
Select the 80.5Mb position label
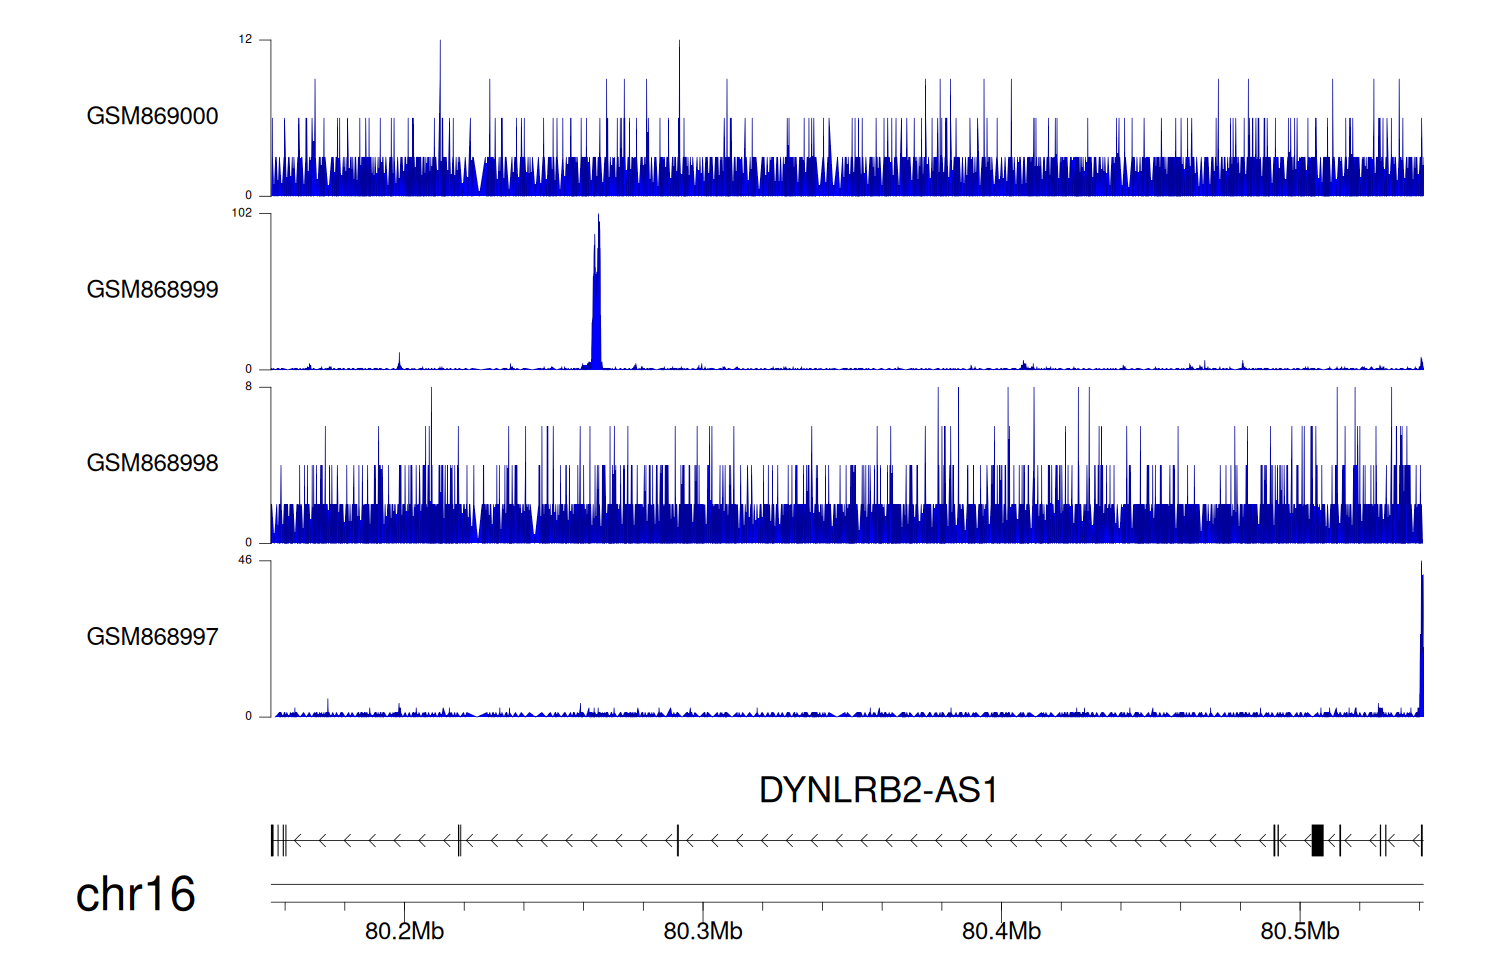click(x=1299, y=932)
